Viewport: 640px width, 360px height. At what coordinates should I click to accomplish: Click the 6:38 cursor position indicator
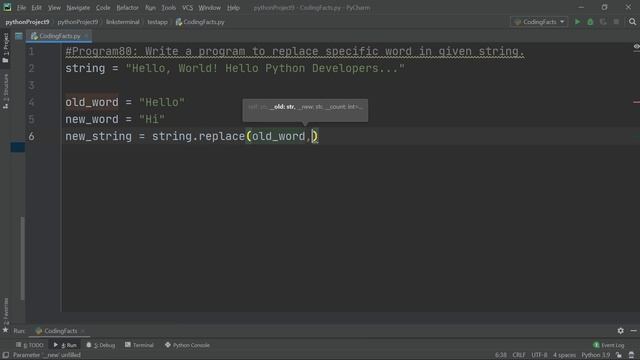point(500,355)
